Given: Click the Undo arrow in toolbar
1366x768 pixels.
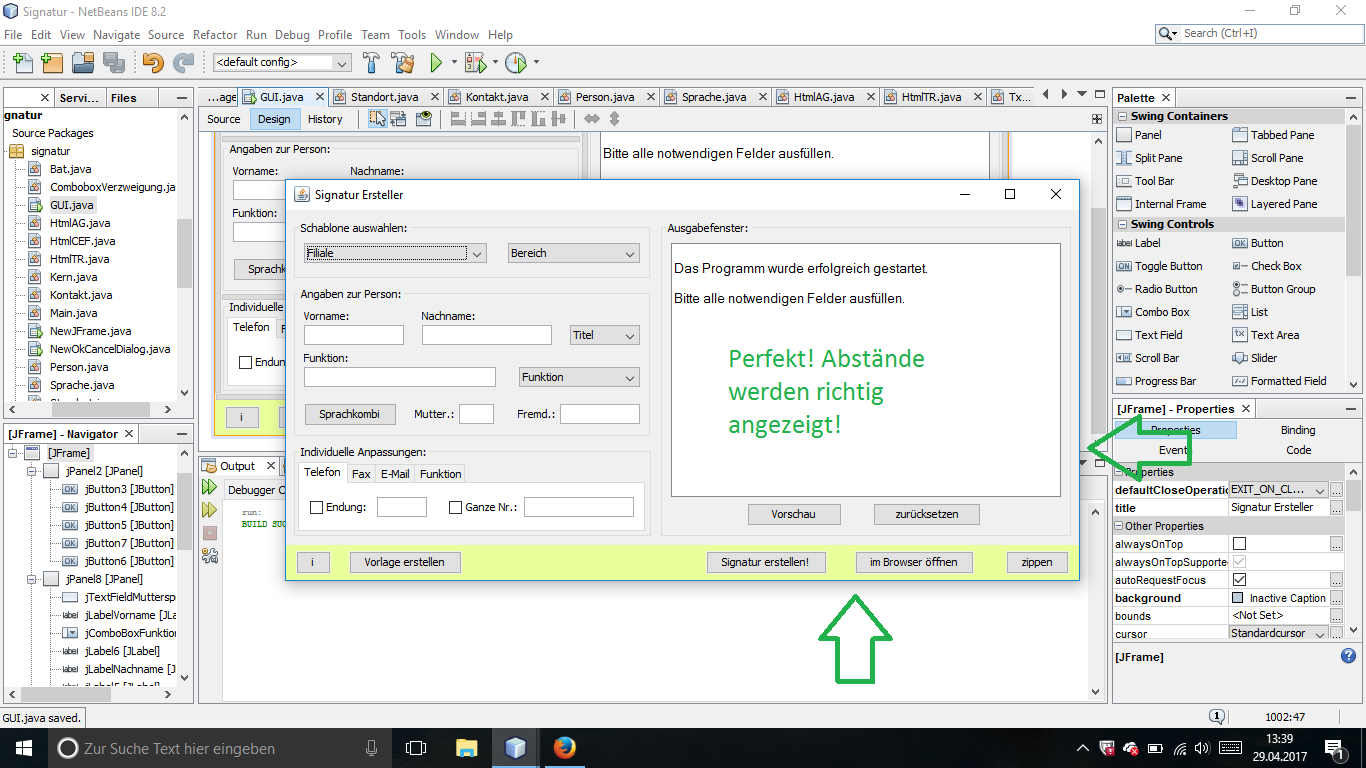Looking at the screenshot, I should 152,62.
